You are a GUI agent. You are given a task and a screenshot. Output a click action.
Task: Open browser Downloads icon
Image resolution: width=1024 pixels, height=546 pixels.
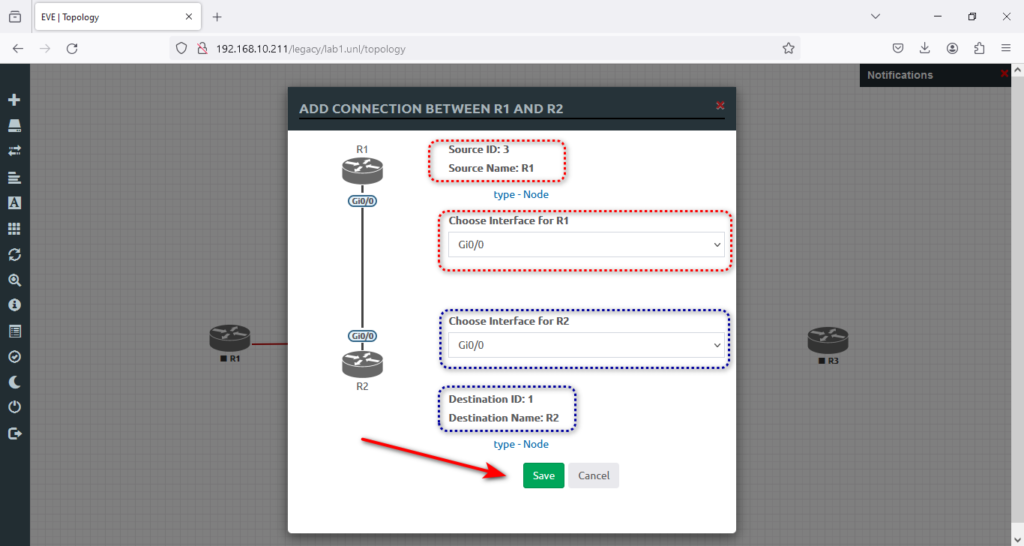[x=925, y=48]
